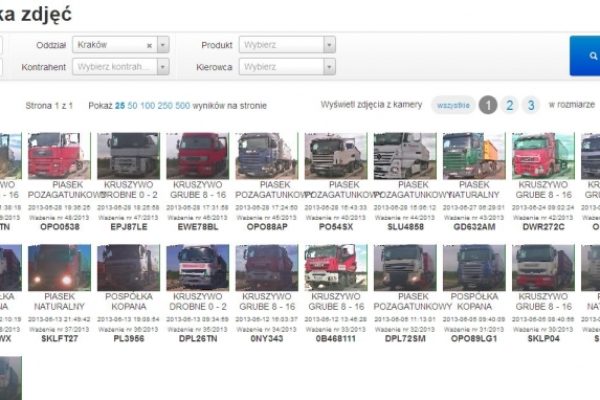This screenshot has height=400, width=600.
Task: Click plate text PO54SX
Action: [x=336, y=227]
